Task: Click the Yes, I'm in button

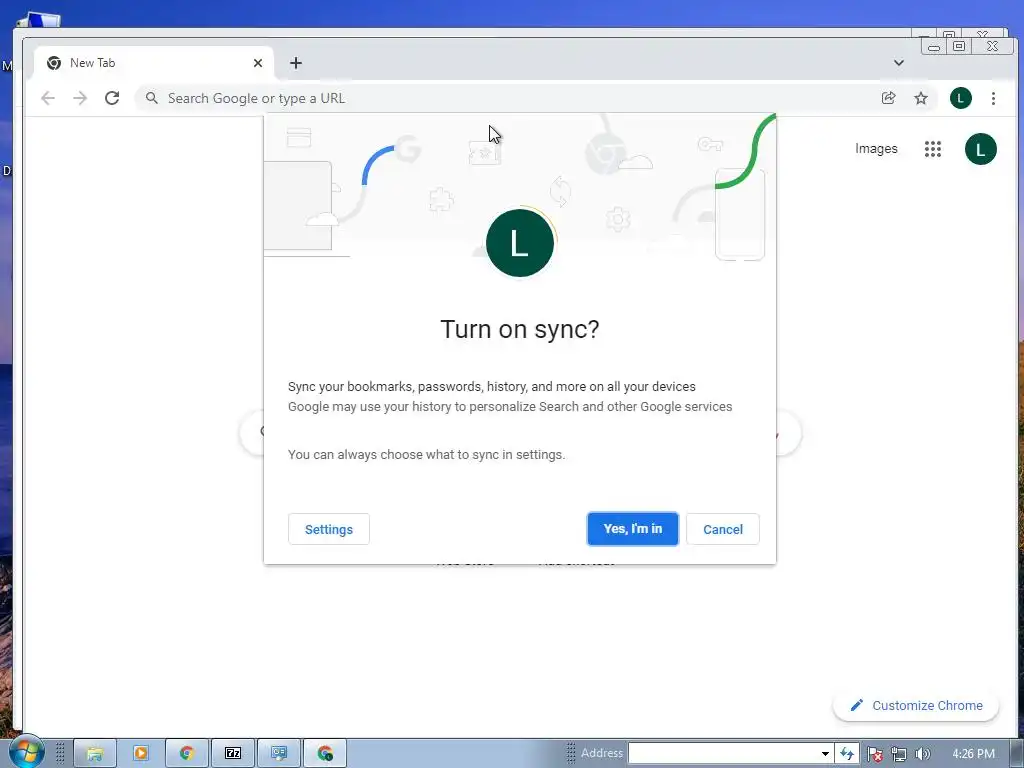Action: 632,529
